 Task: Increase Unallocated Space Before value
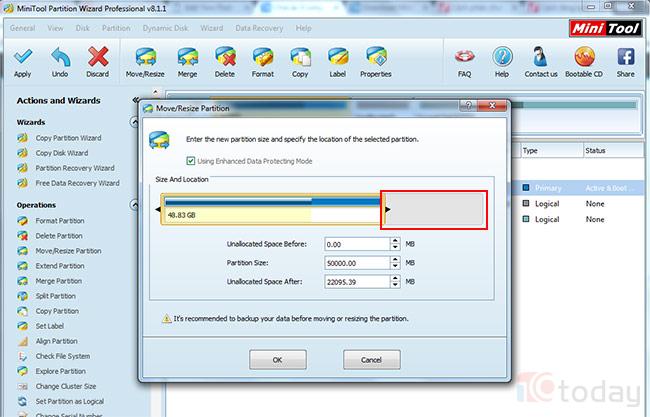(395, 241)
